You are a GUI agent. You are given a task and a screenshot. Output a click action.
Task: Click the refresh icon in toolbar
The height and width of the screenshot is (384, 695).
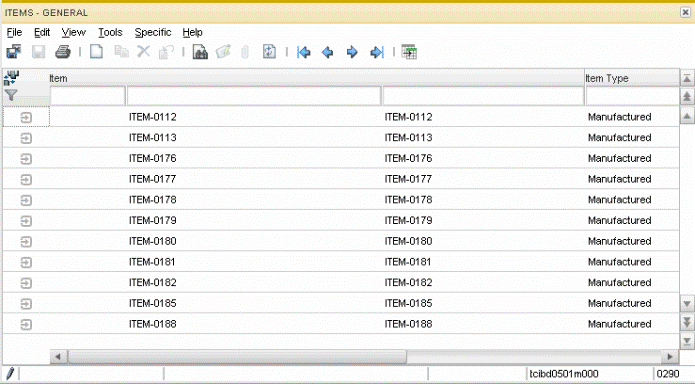269,51
